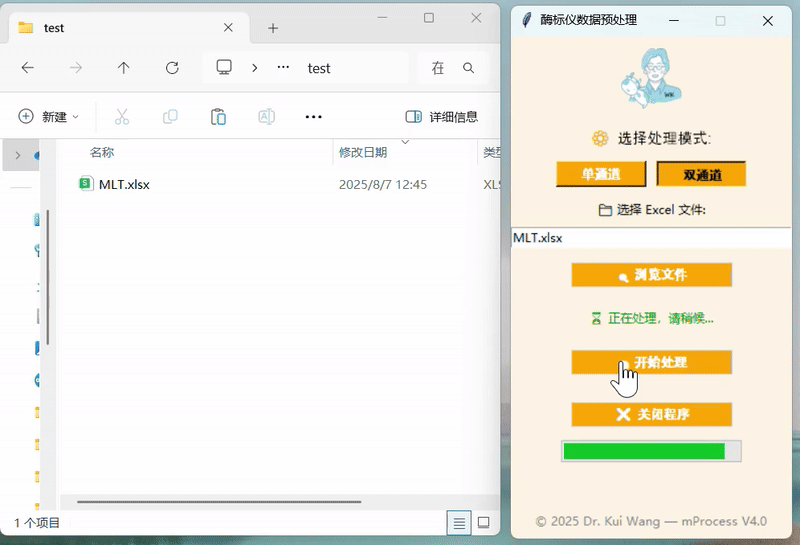Expand the navigation pane tree chevron

click(17, 155)
